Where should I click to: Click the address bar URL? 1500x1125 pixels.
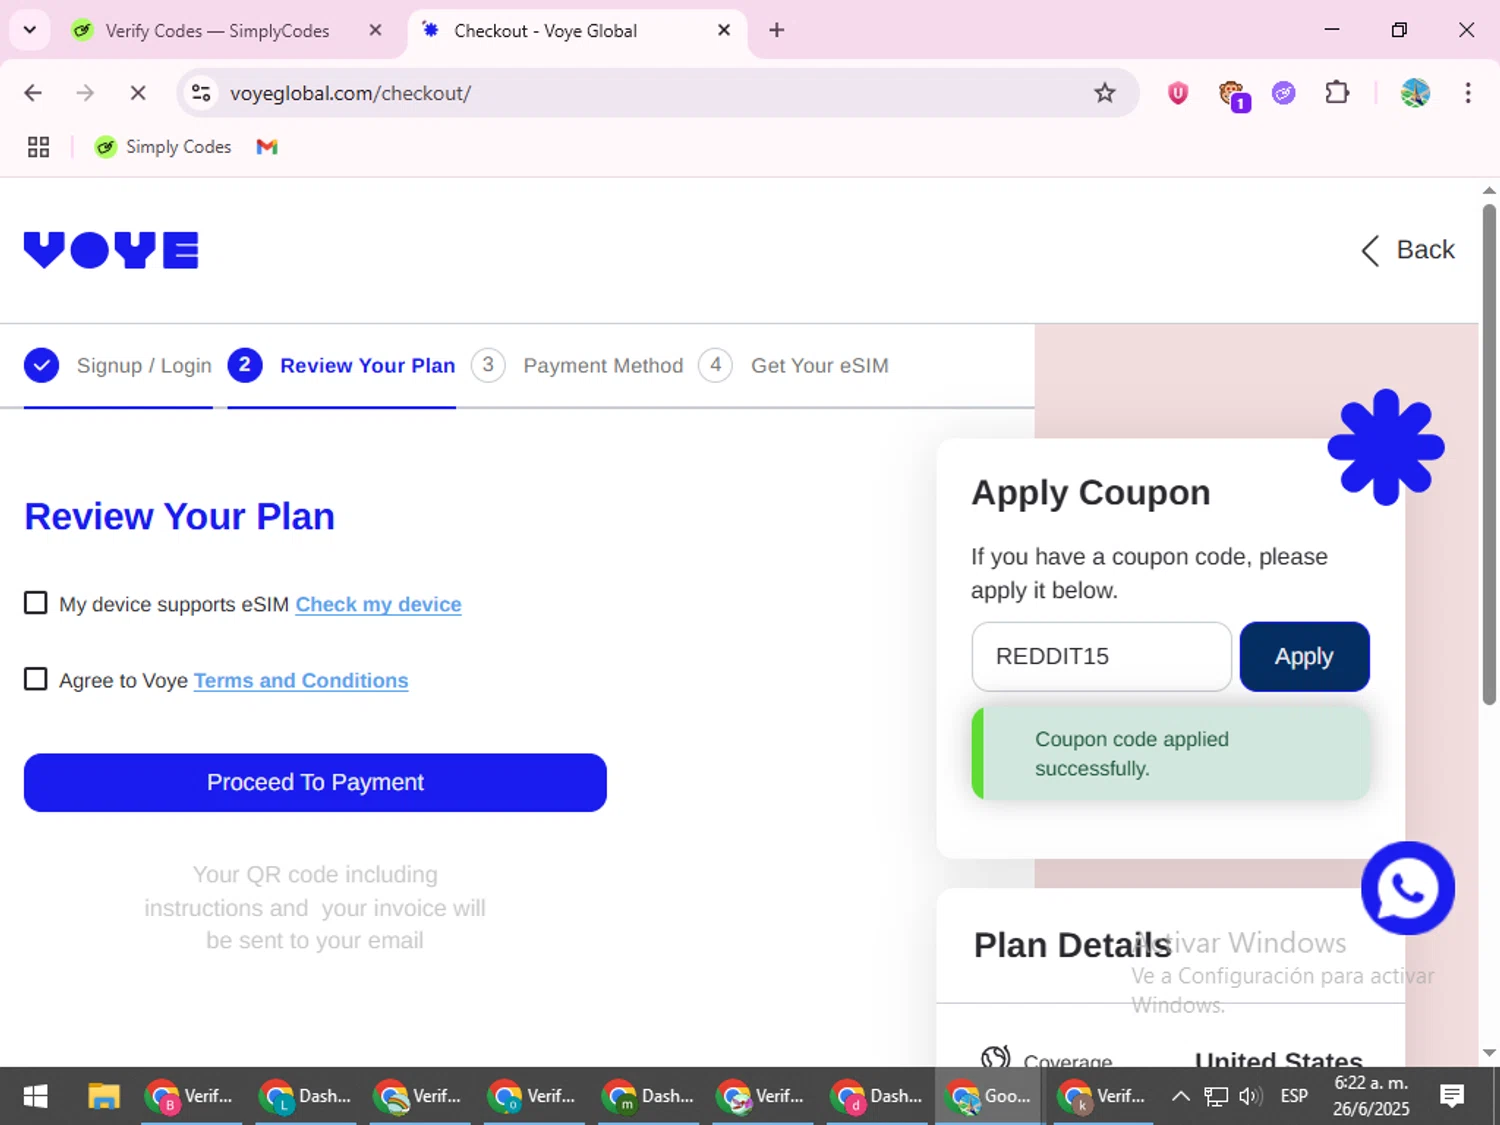point(350,93)
